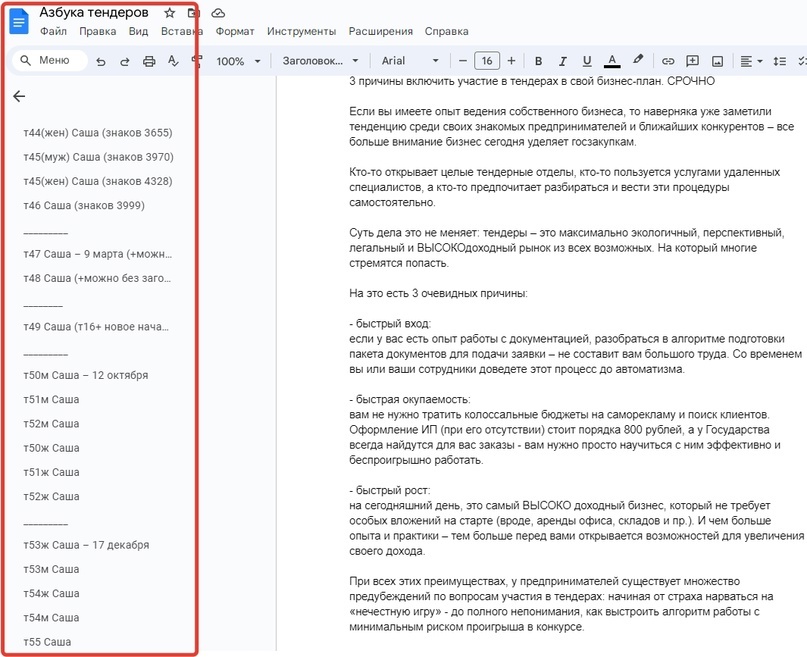
Task: Select outline item т52ж Саша
Action: coord(51,496)
